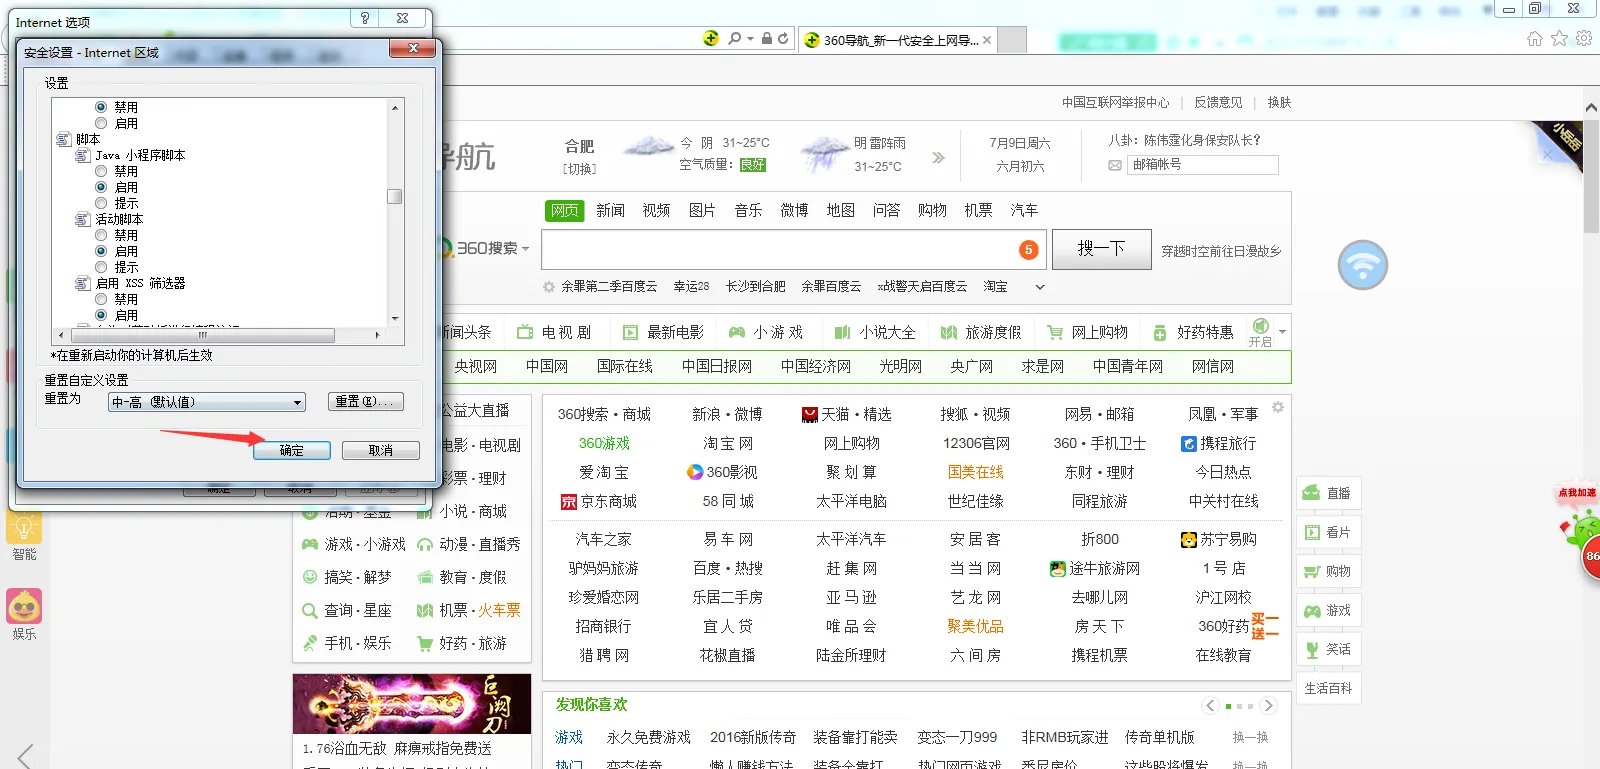
Task: Show previous 发现你喜欢 page arrow
Action: click(x=1211, y=706)
